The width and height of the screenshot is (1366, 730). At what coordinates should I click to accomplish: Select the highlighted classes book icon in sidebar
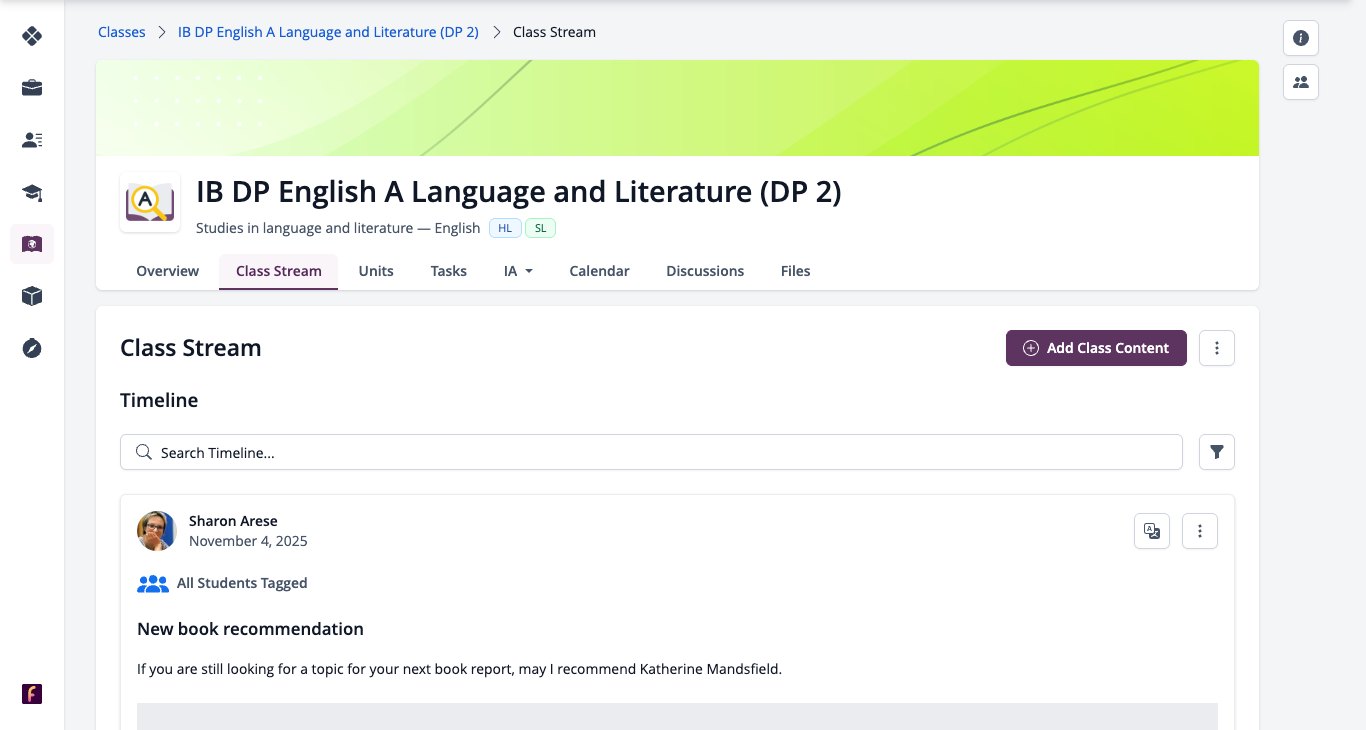point(32,244)
